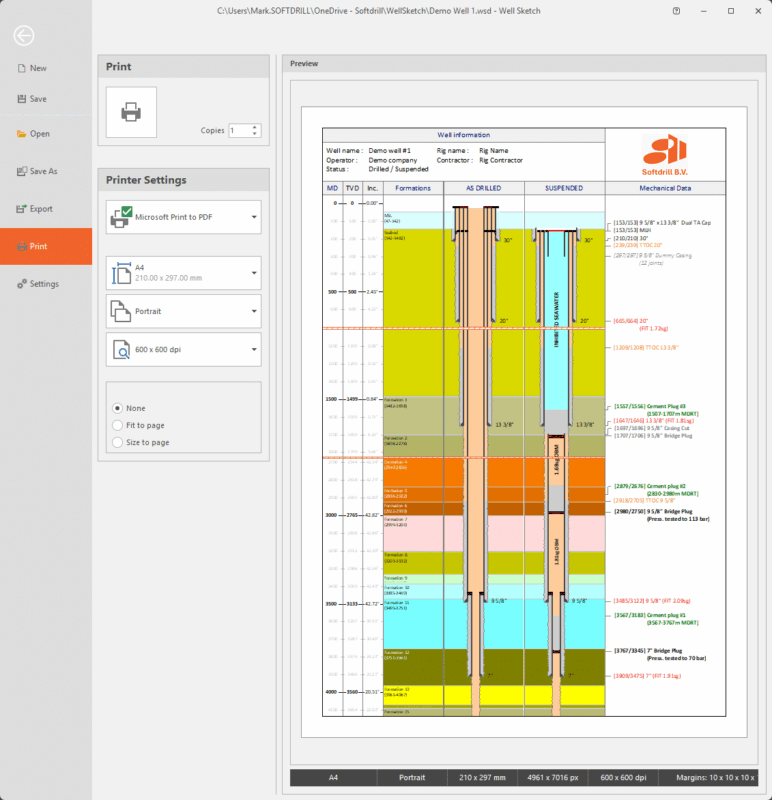Click the back arrow circle icon
This screenshot has width=772, height=800.
click(24, 35)
